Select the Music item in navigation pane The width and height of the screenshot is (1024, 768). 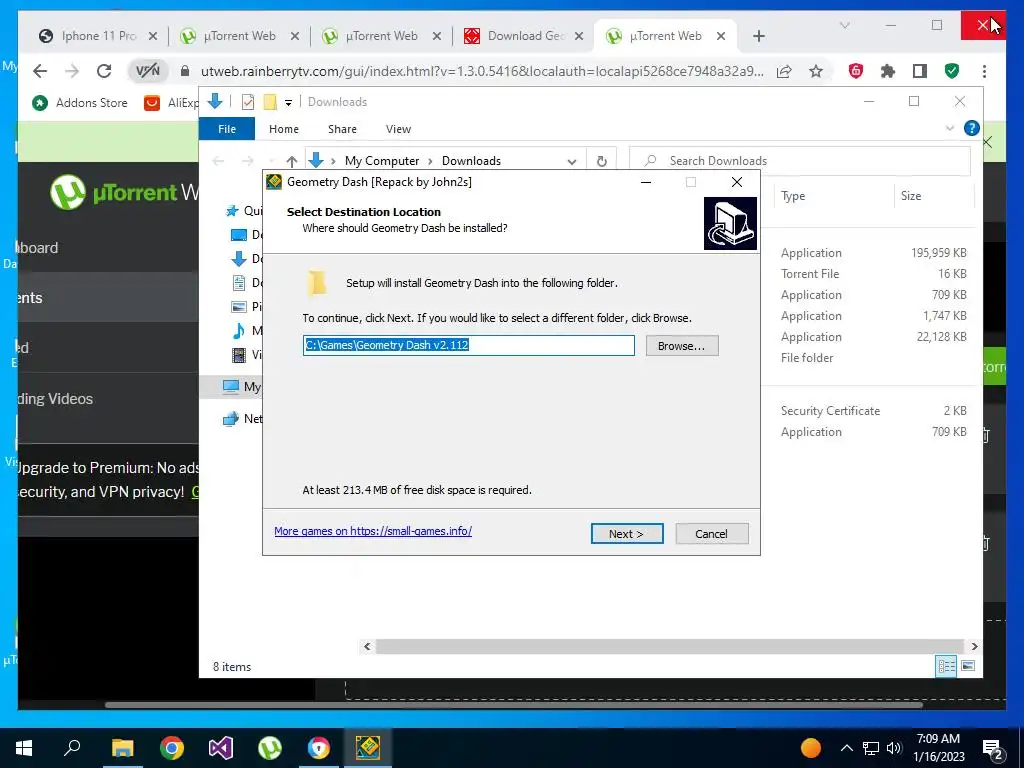247,330
